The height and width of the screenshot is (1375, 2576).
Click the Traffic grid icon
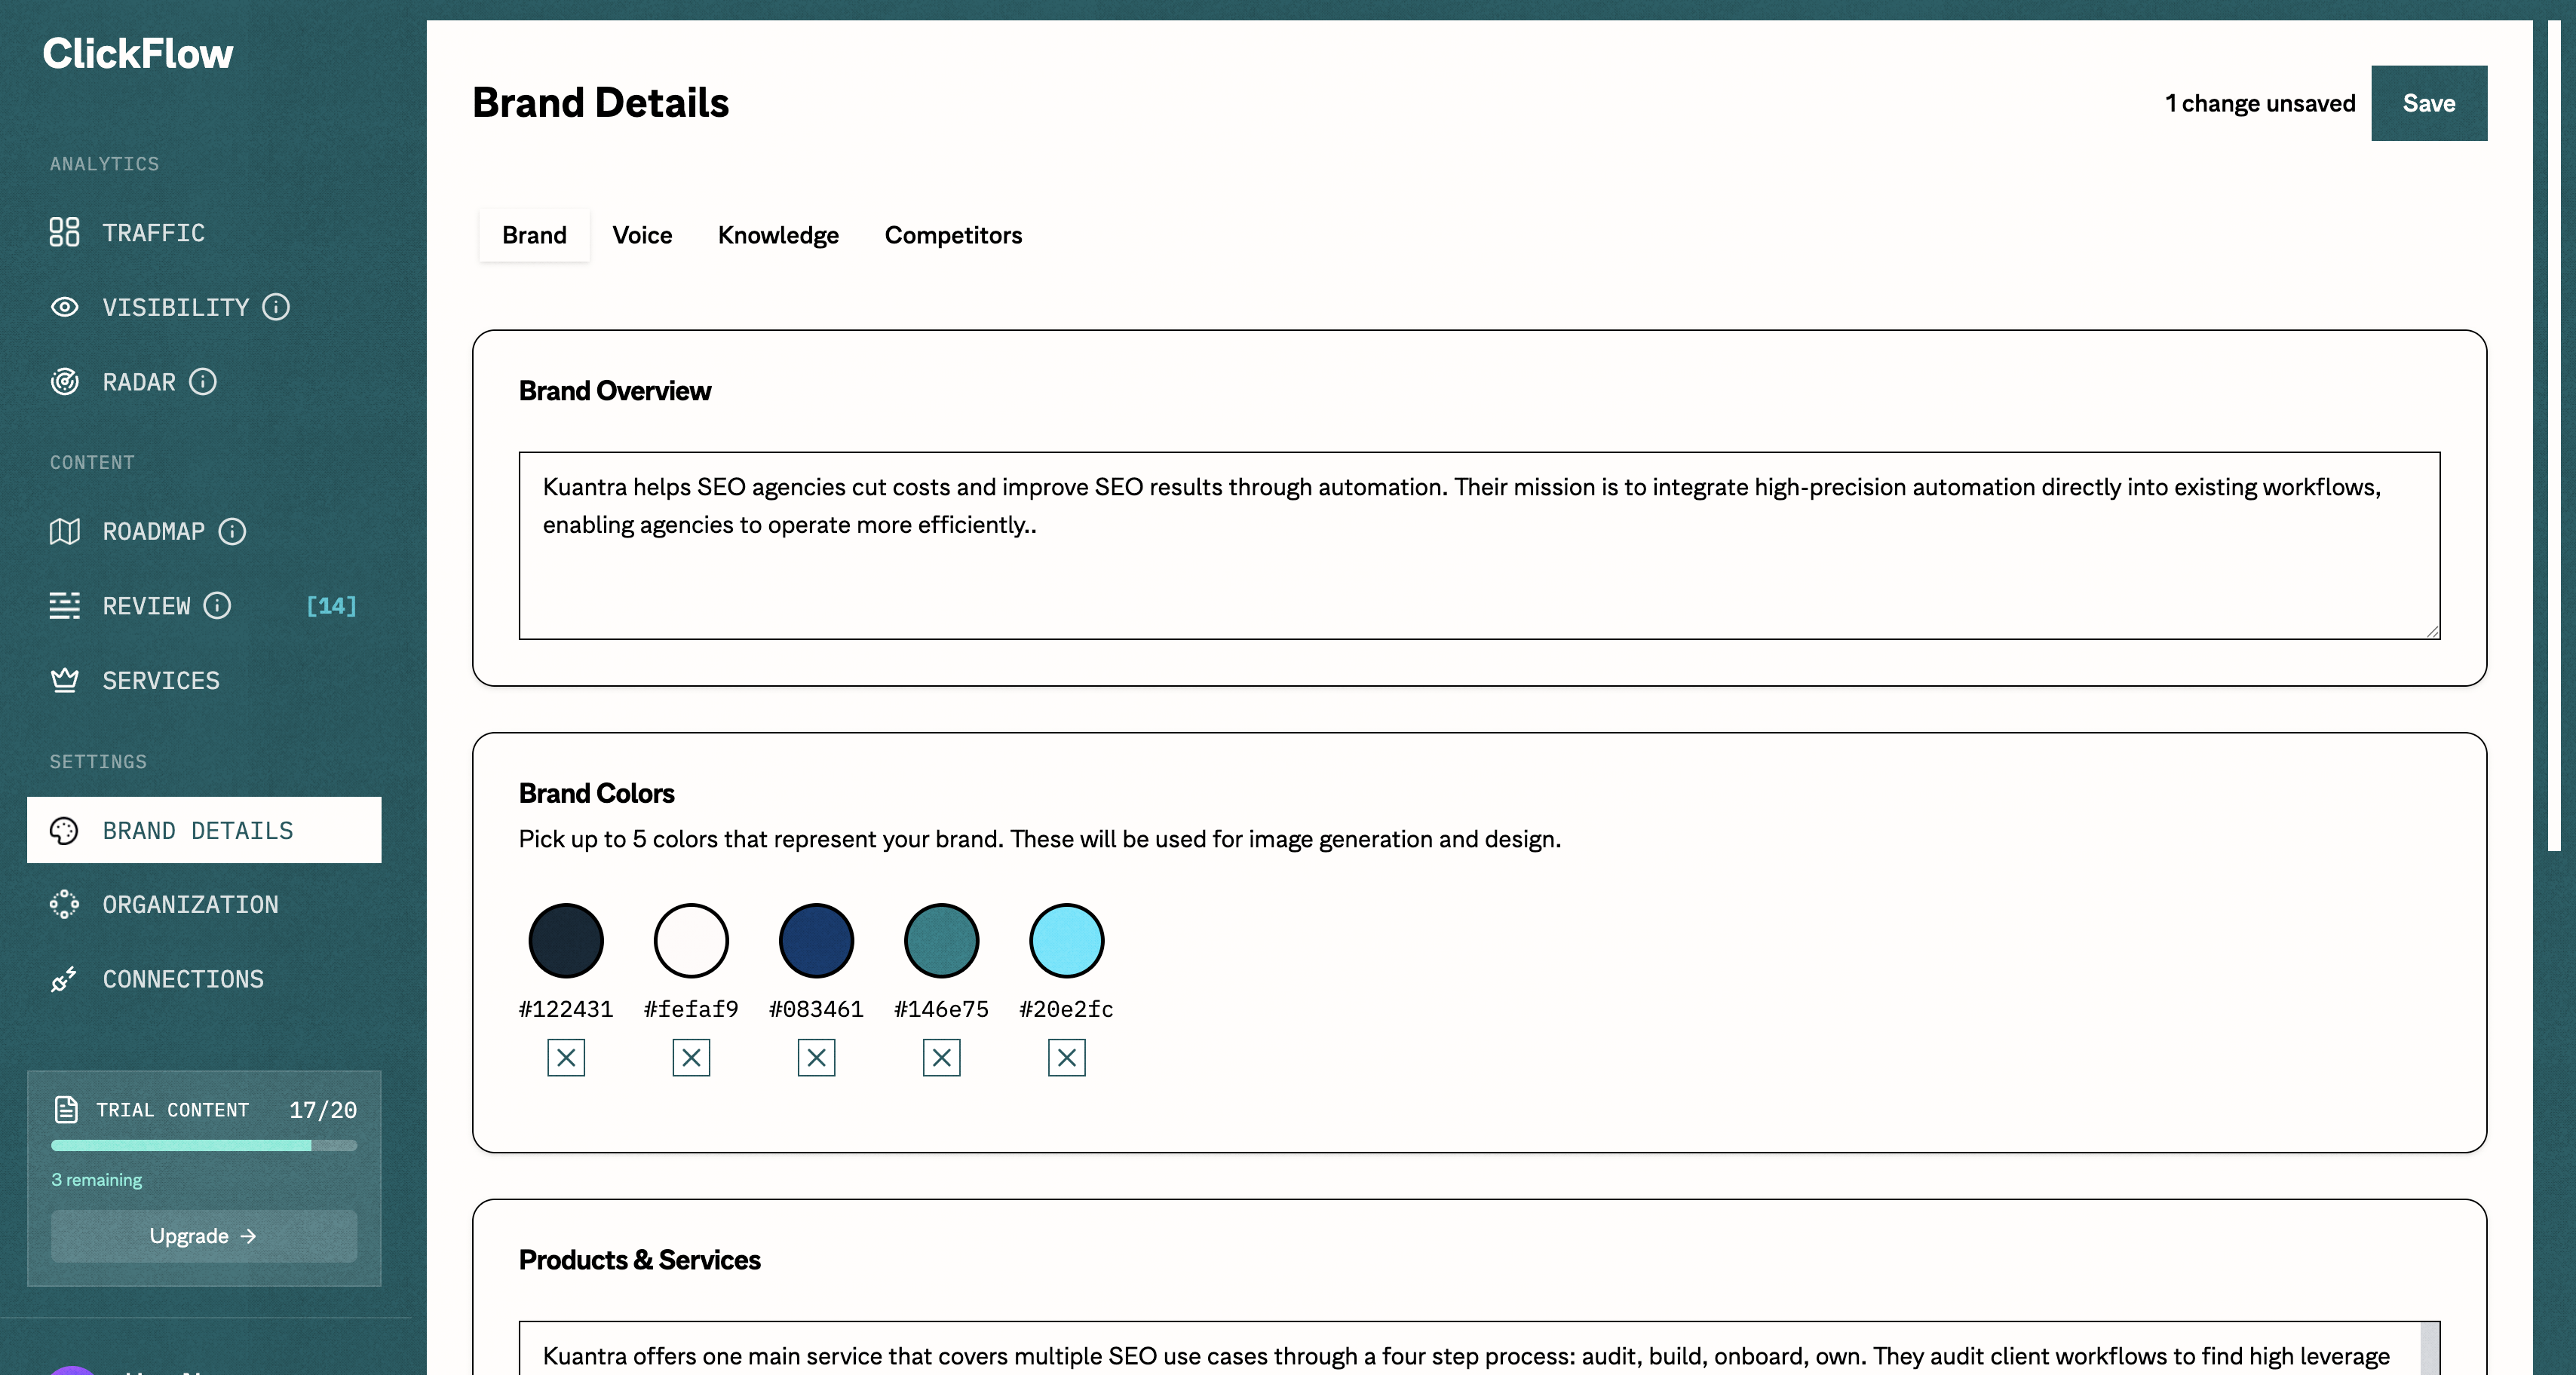[x=64, y=232]
